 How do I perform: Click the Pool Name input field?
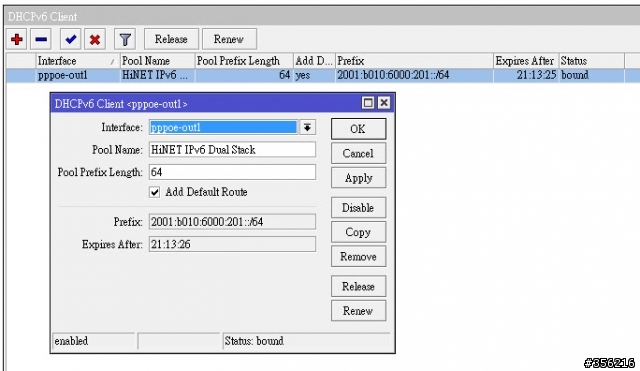[x=232, y=150]
